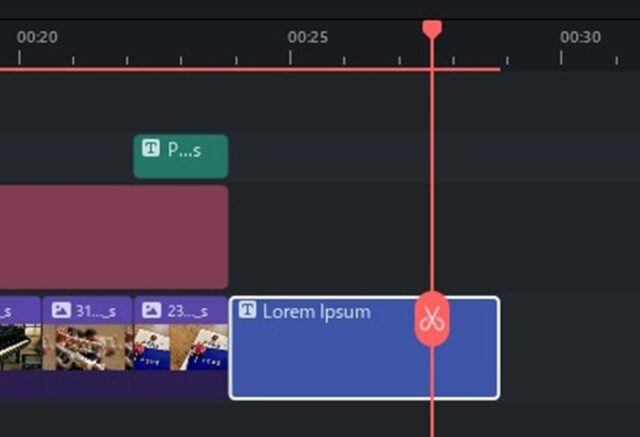Screen dimensions: 640x437
Task: Grab the red playhead handle on ruler
Action: pyautogui.click(x=432, y=28)
